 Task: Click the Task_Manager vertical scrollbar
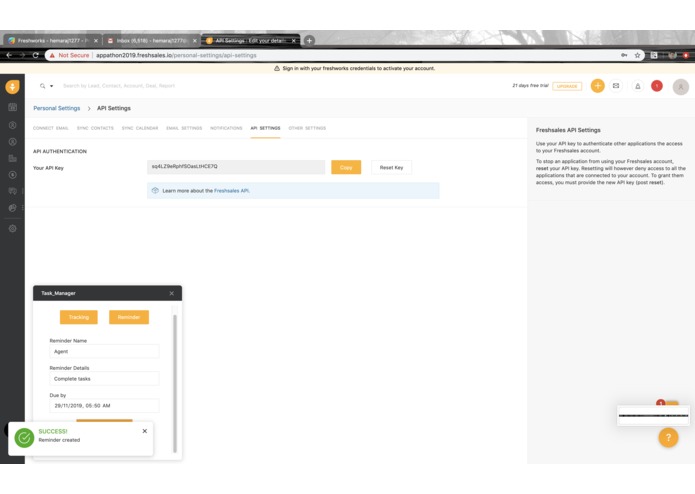point(175,383)
